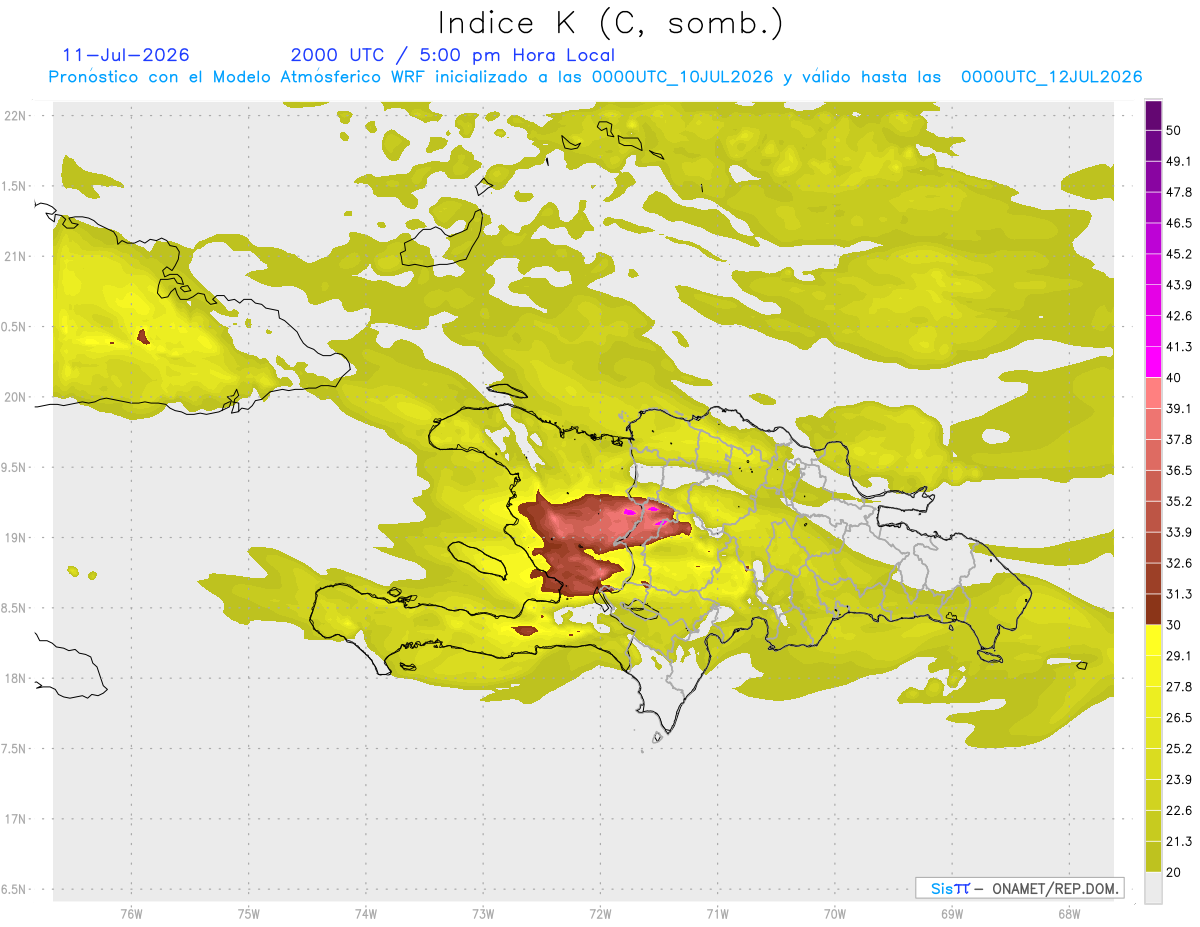Click the "70W" longitude label
The height and width of the screenshot is (927, 1200).
[835, 913]
